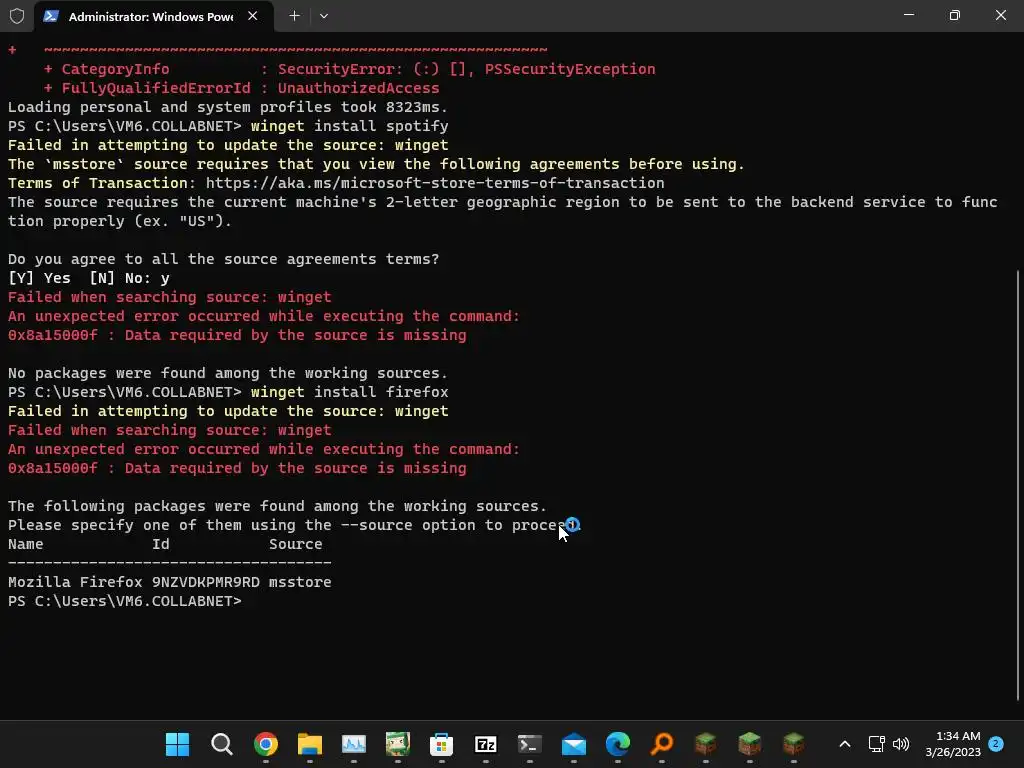Open the Mail app from taskbar
The width and height of the screenshot is (1024, 768).
573,744
